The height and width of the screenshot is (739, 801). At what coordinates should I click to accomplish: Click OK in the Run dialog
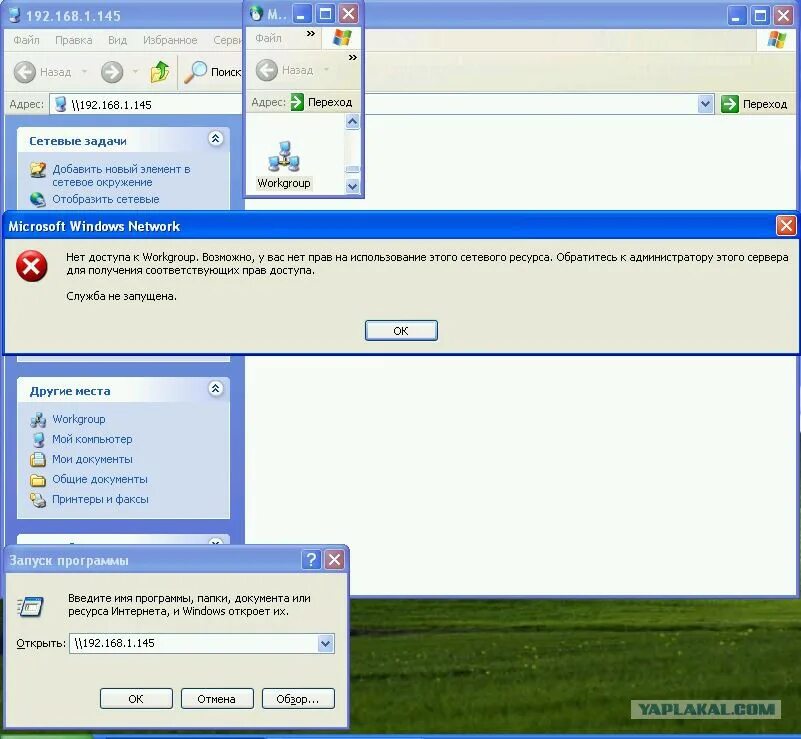click(136, 698)
